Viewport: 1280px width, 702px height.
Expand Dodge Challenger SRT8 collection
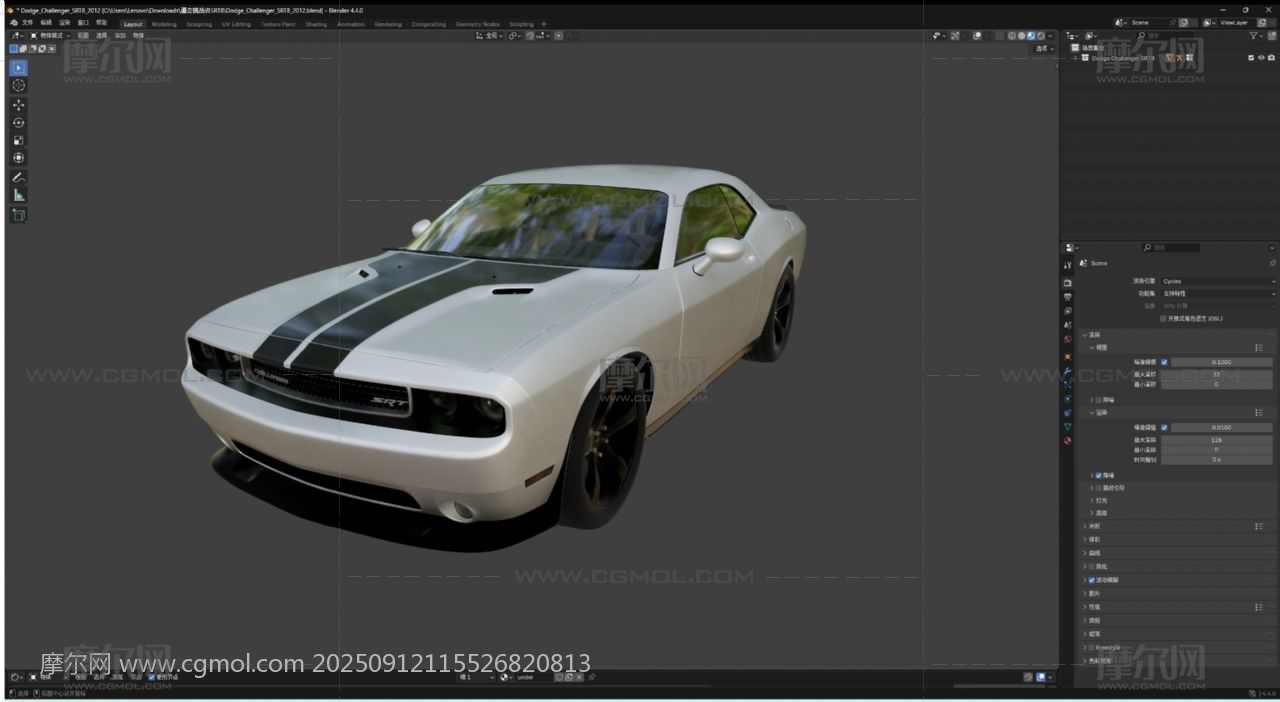(1076, 58)
